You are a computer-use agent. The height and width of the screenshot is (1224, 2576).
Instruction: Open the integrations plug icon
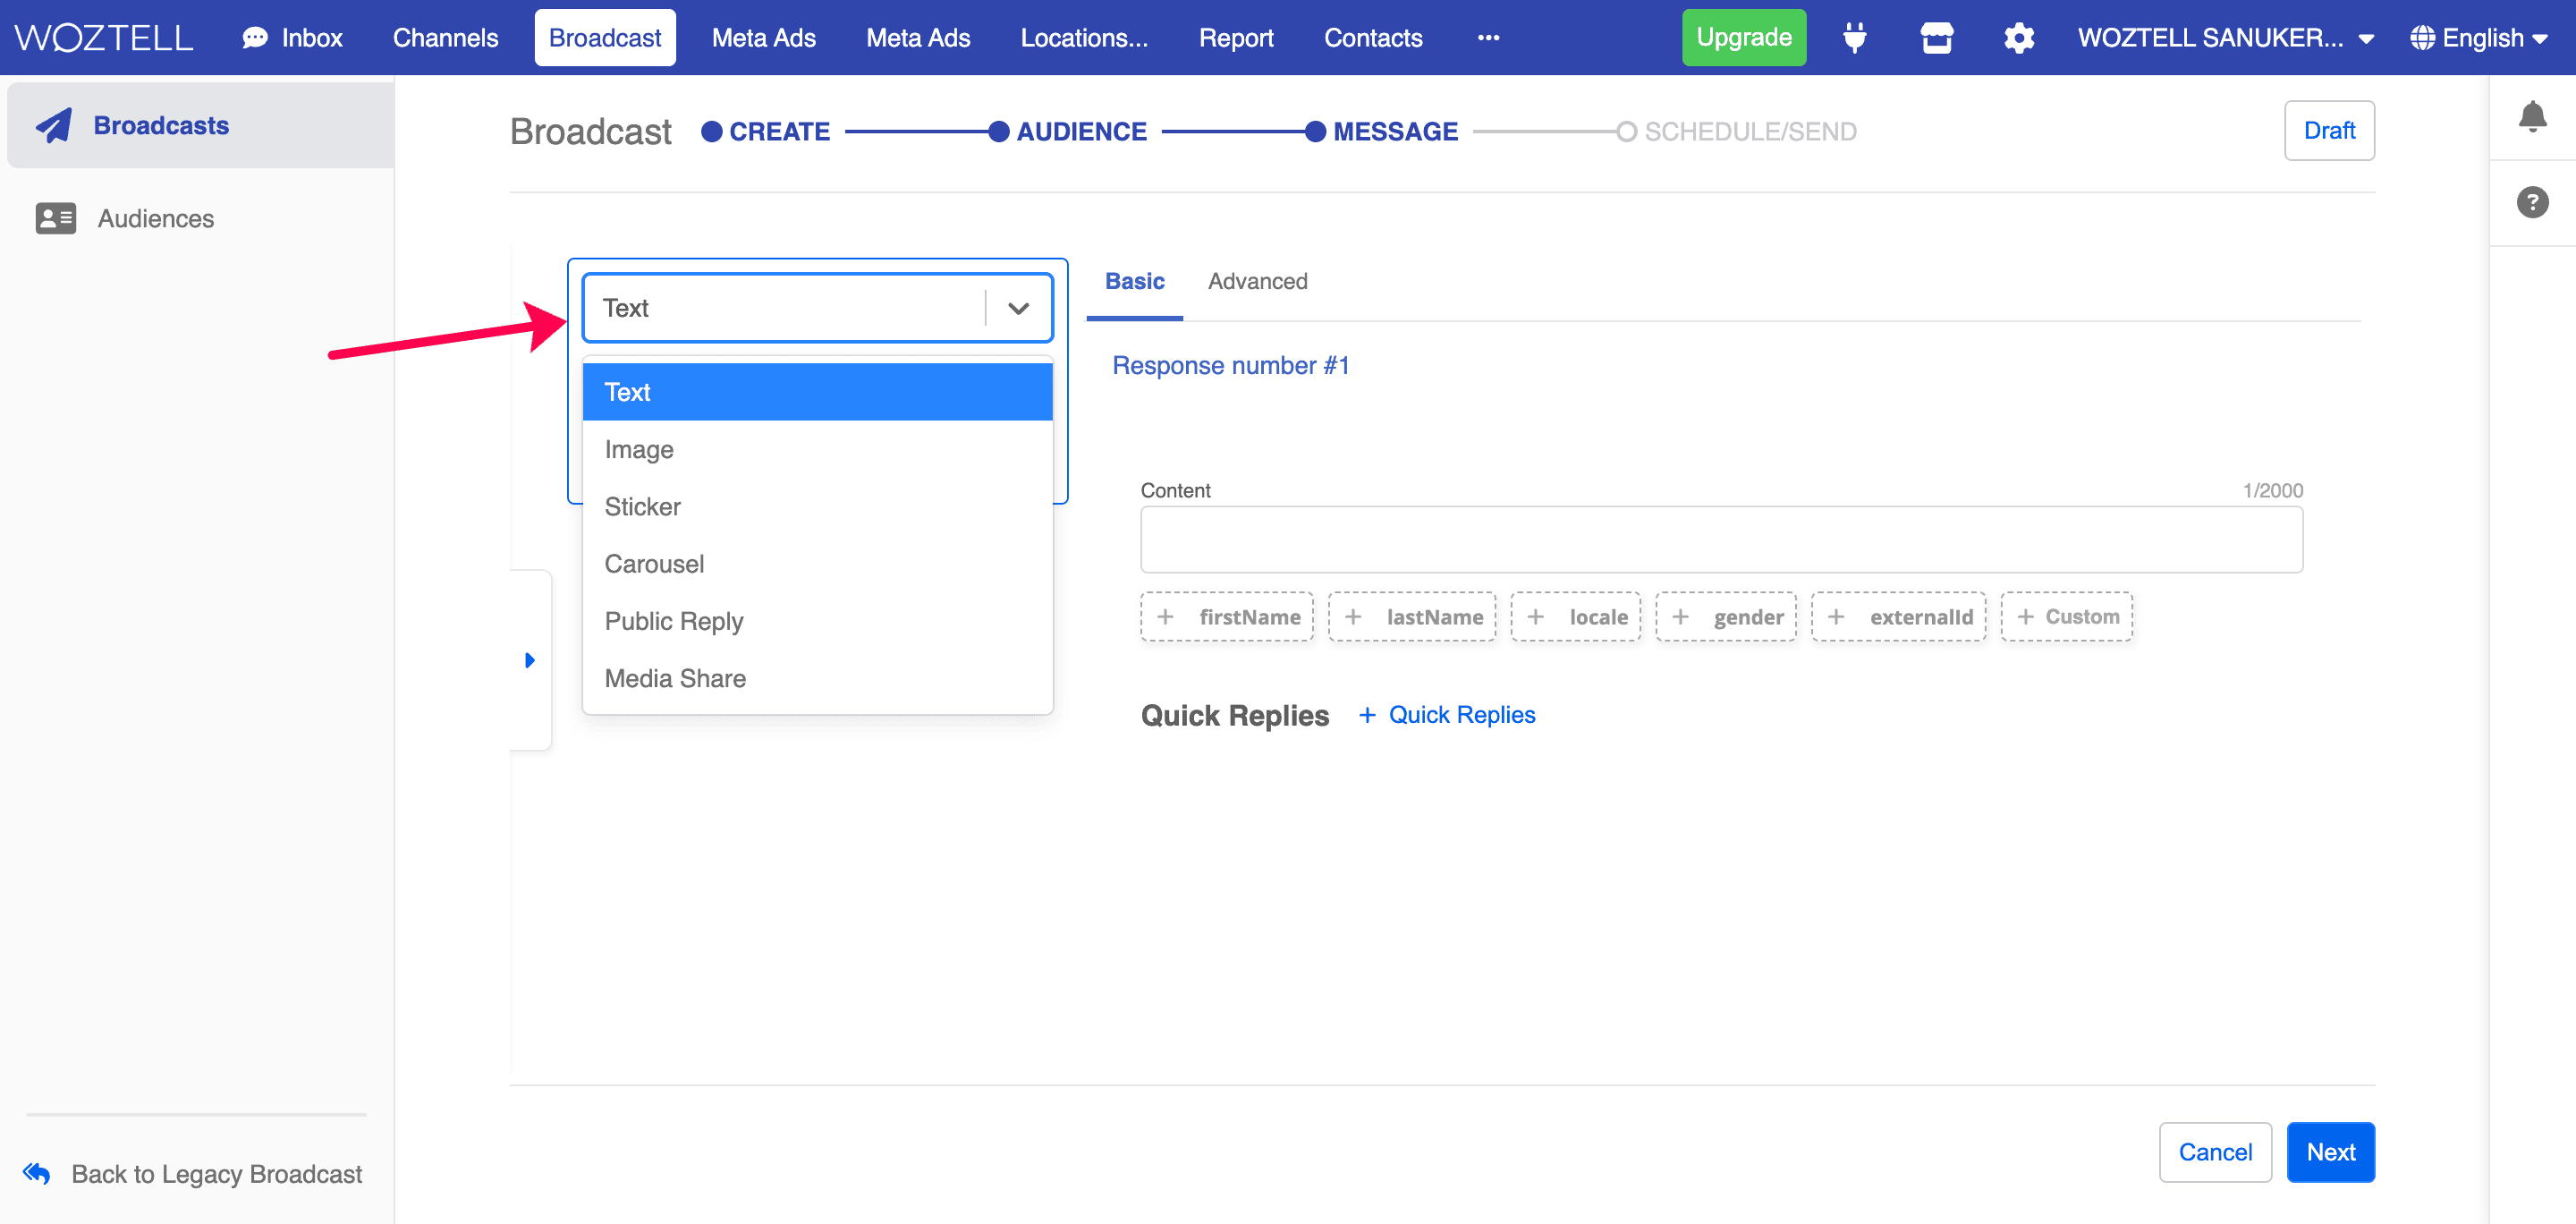click(x=1854, y=38)
